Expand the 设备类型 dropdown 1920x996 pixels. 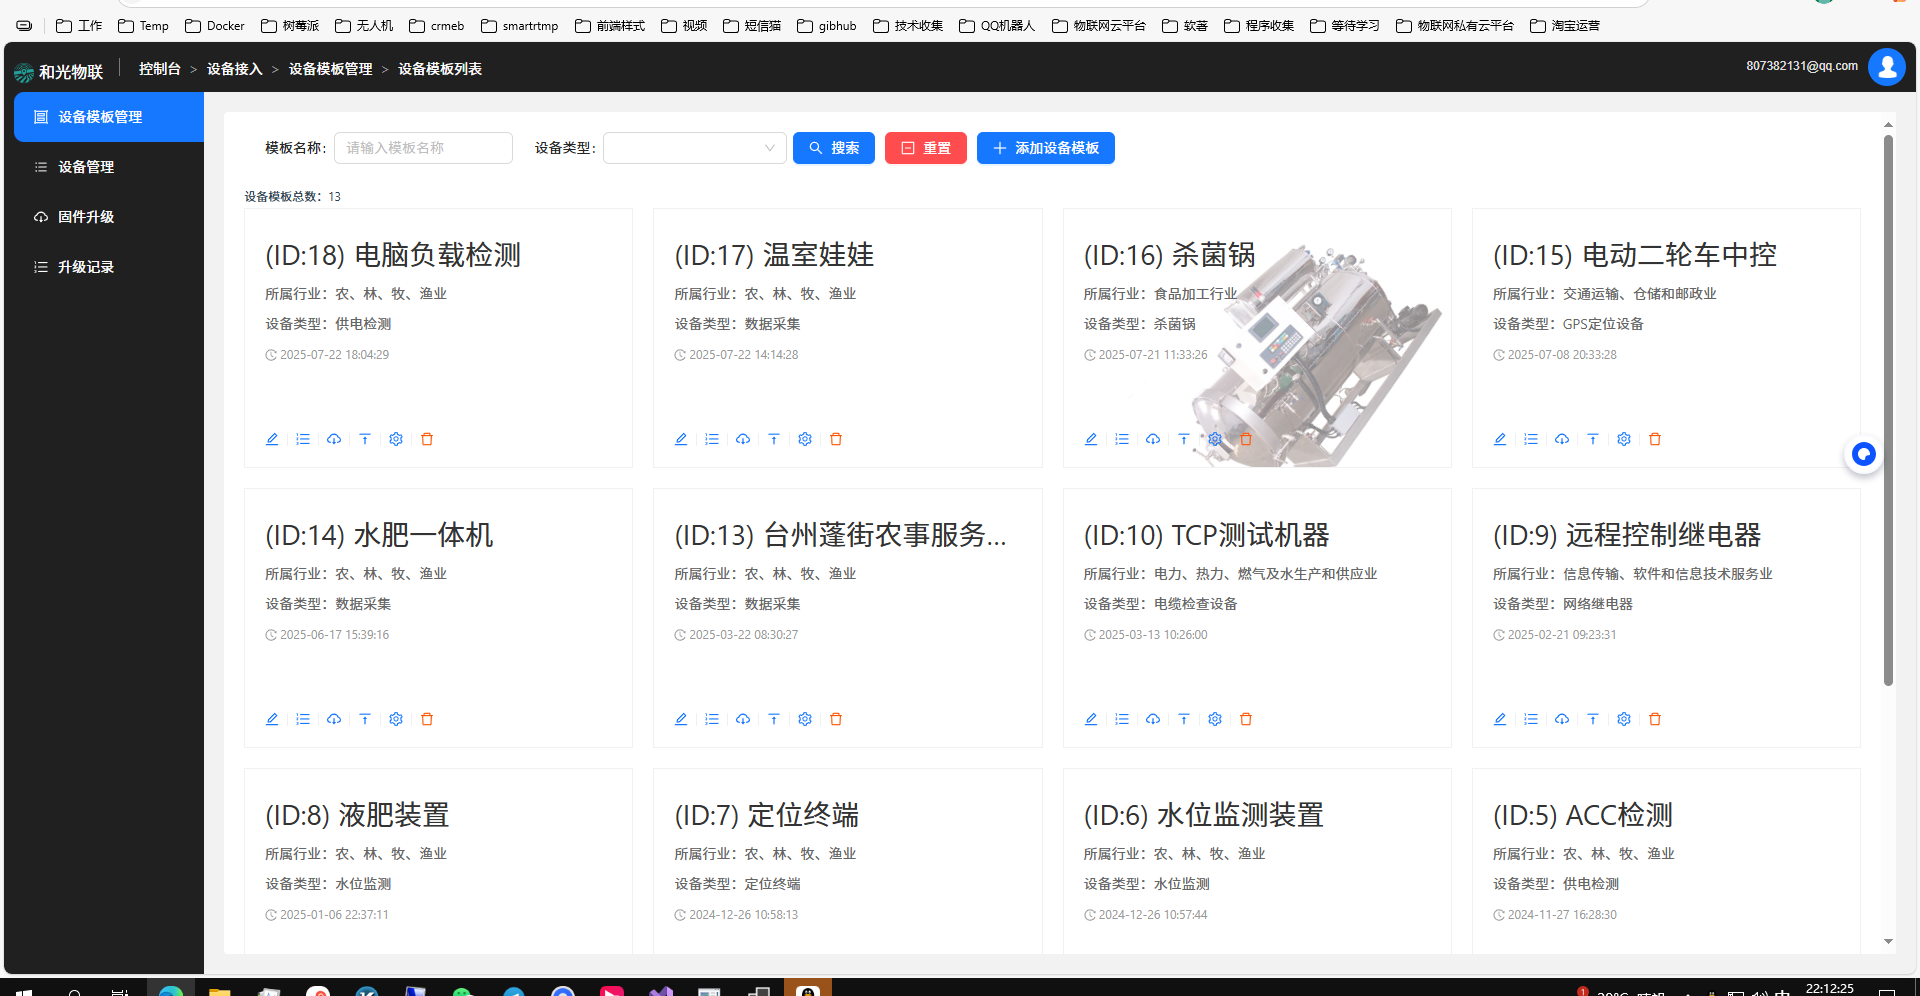point(695,148)
